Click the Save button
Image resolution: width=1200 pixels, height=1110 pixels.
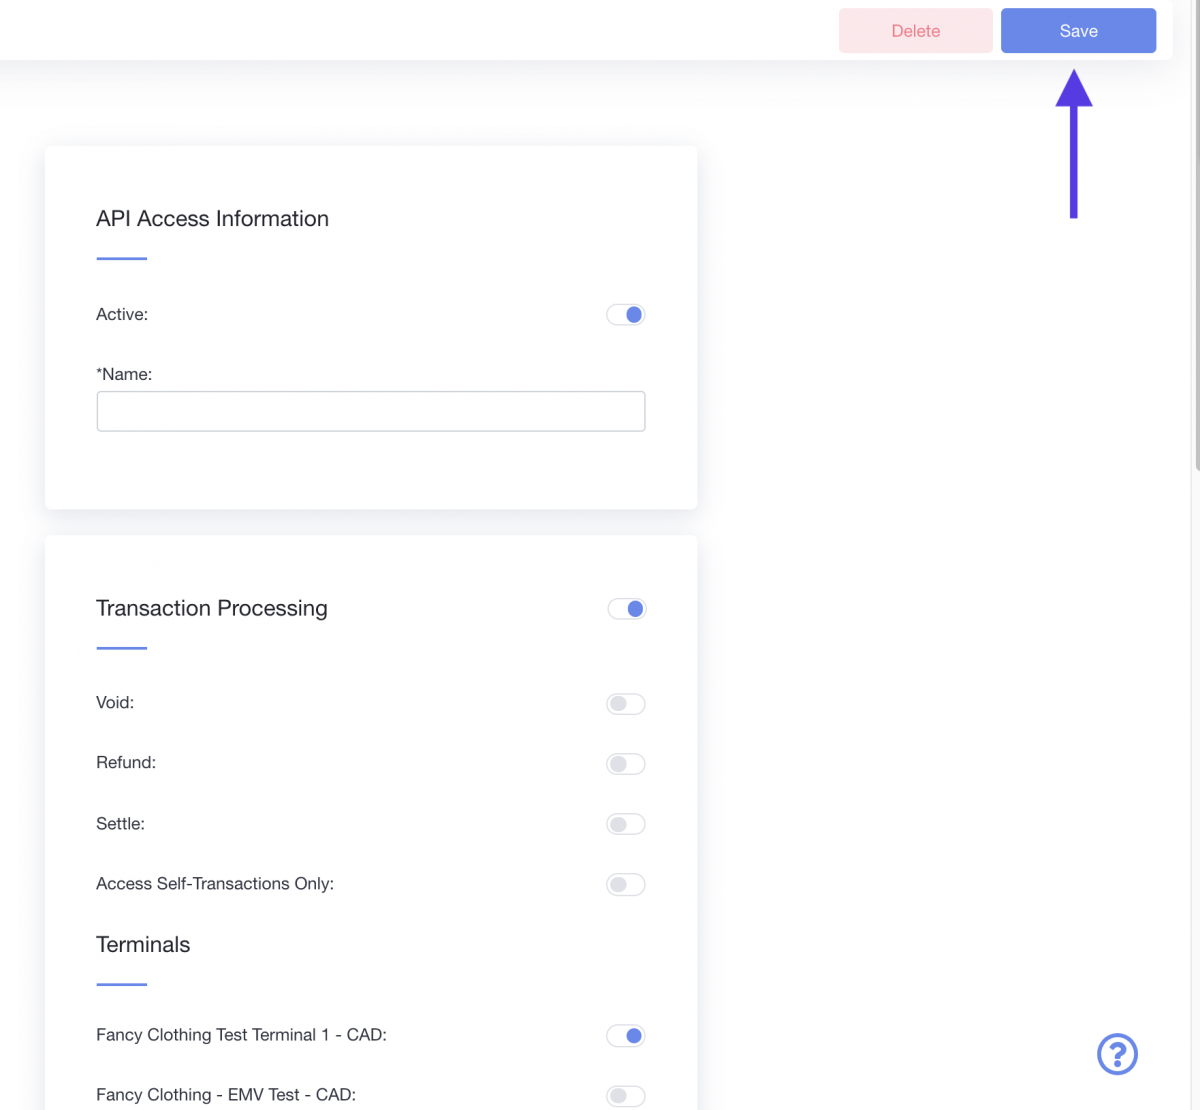pos(1078,31)
